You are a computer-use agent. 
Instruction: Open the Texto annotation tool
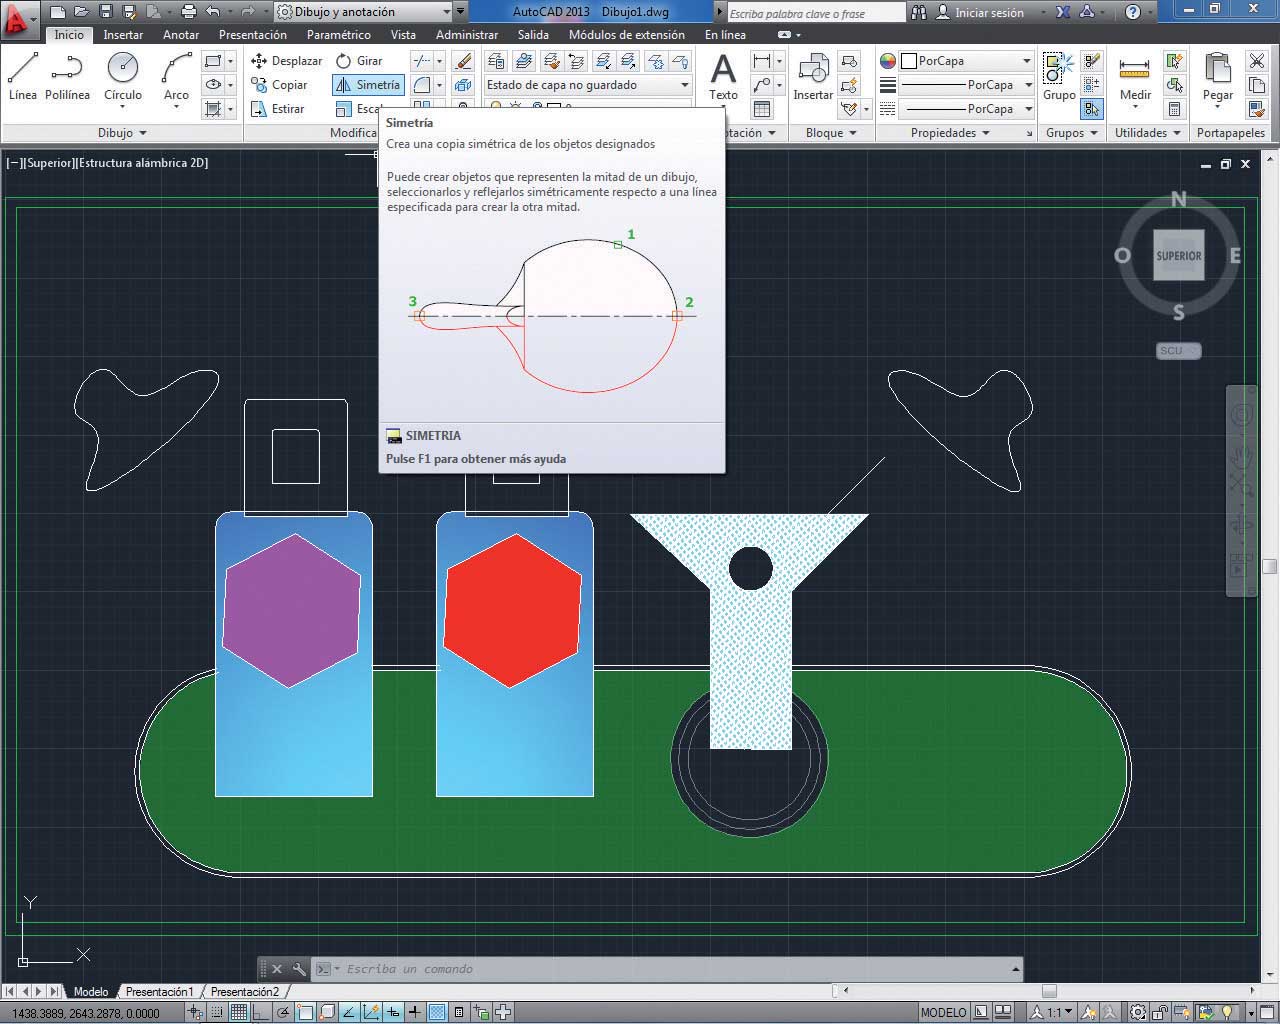723,77
